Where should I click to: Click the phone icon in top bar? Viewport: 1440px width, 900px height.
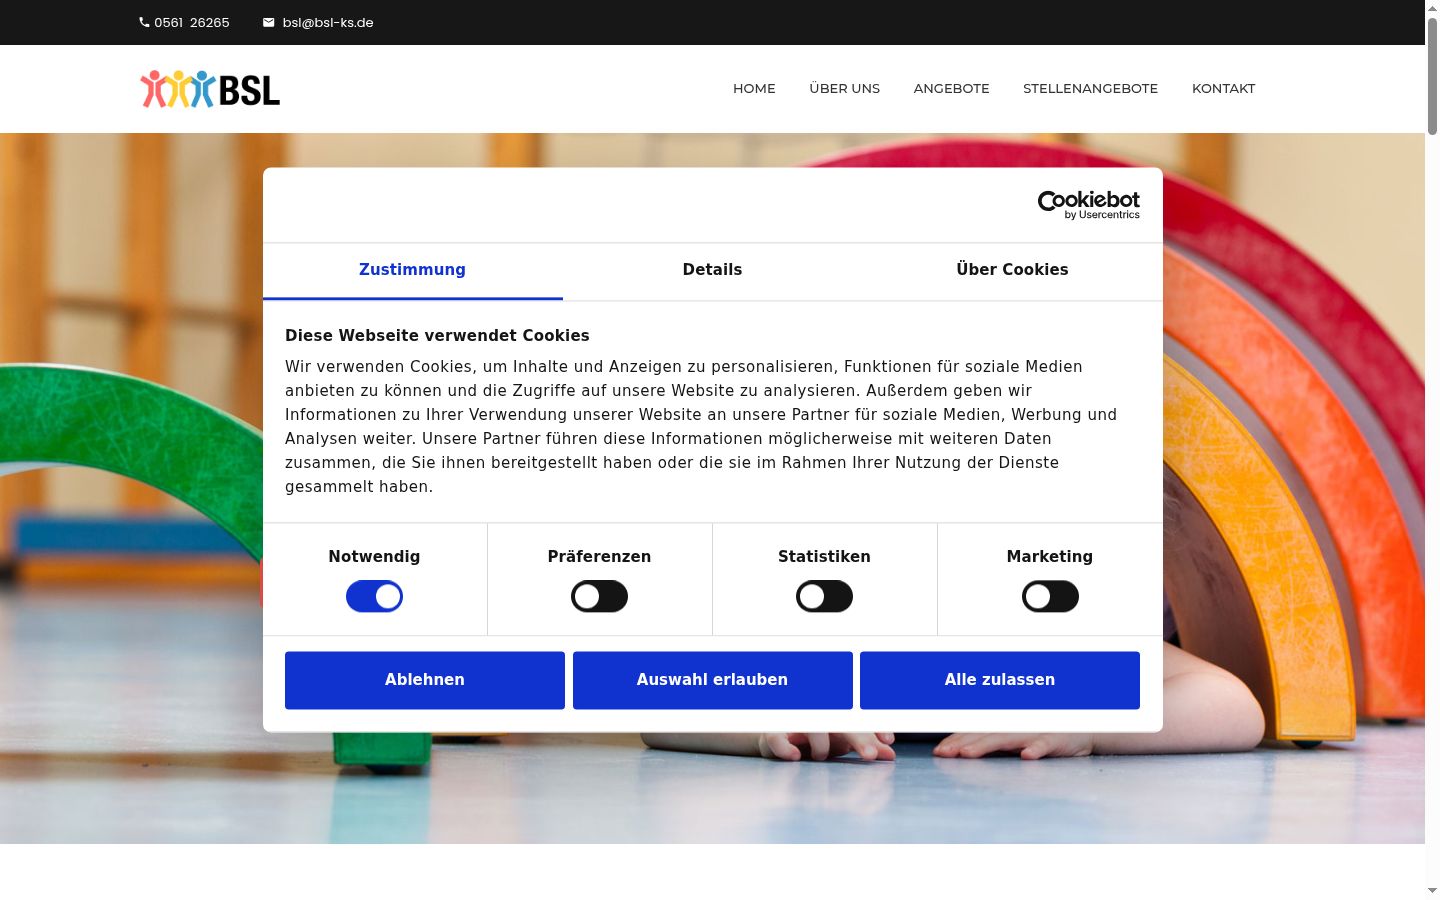144,22
